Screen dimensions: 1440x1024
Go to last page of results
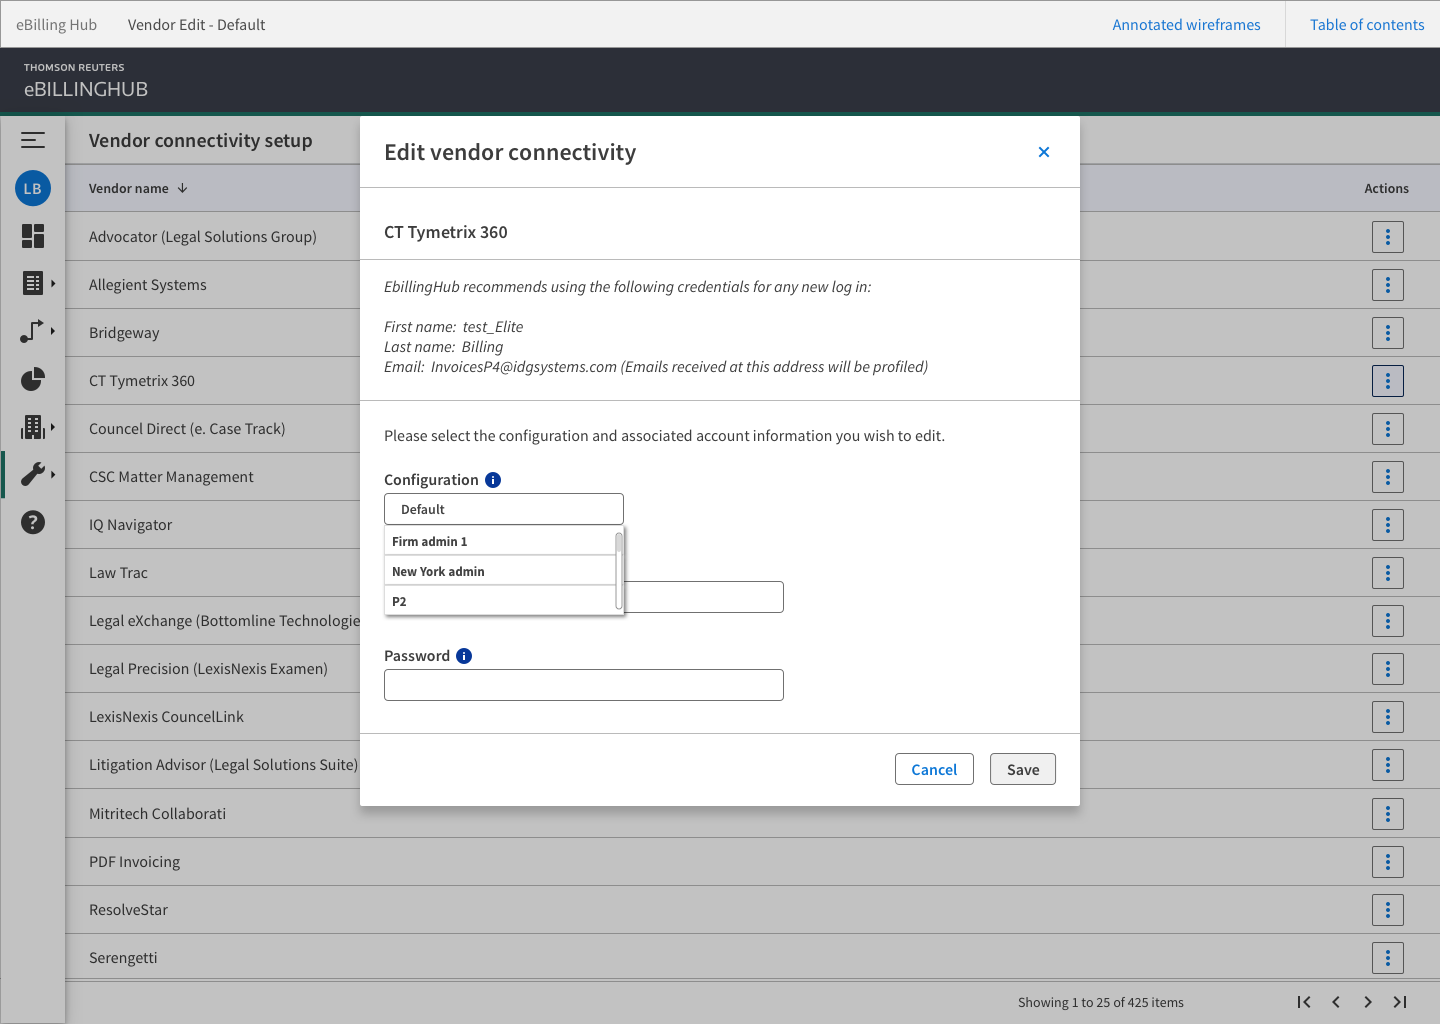(1400, 1002)
